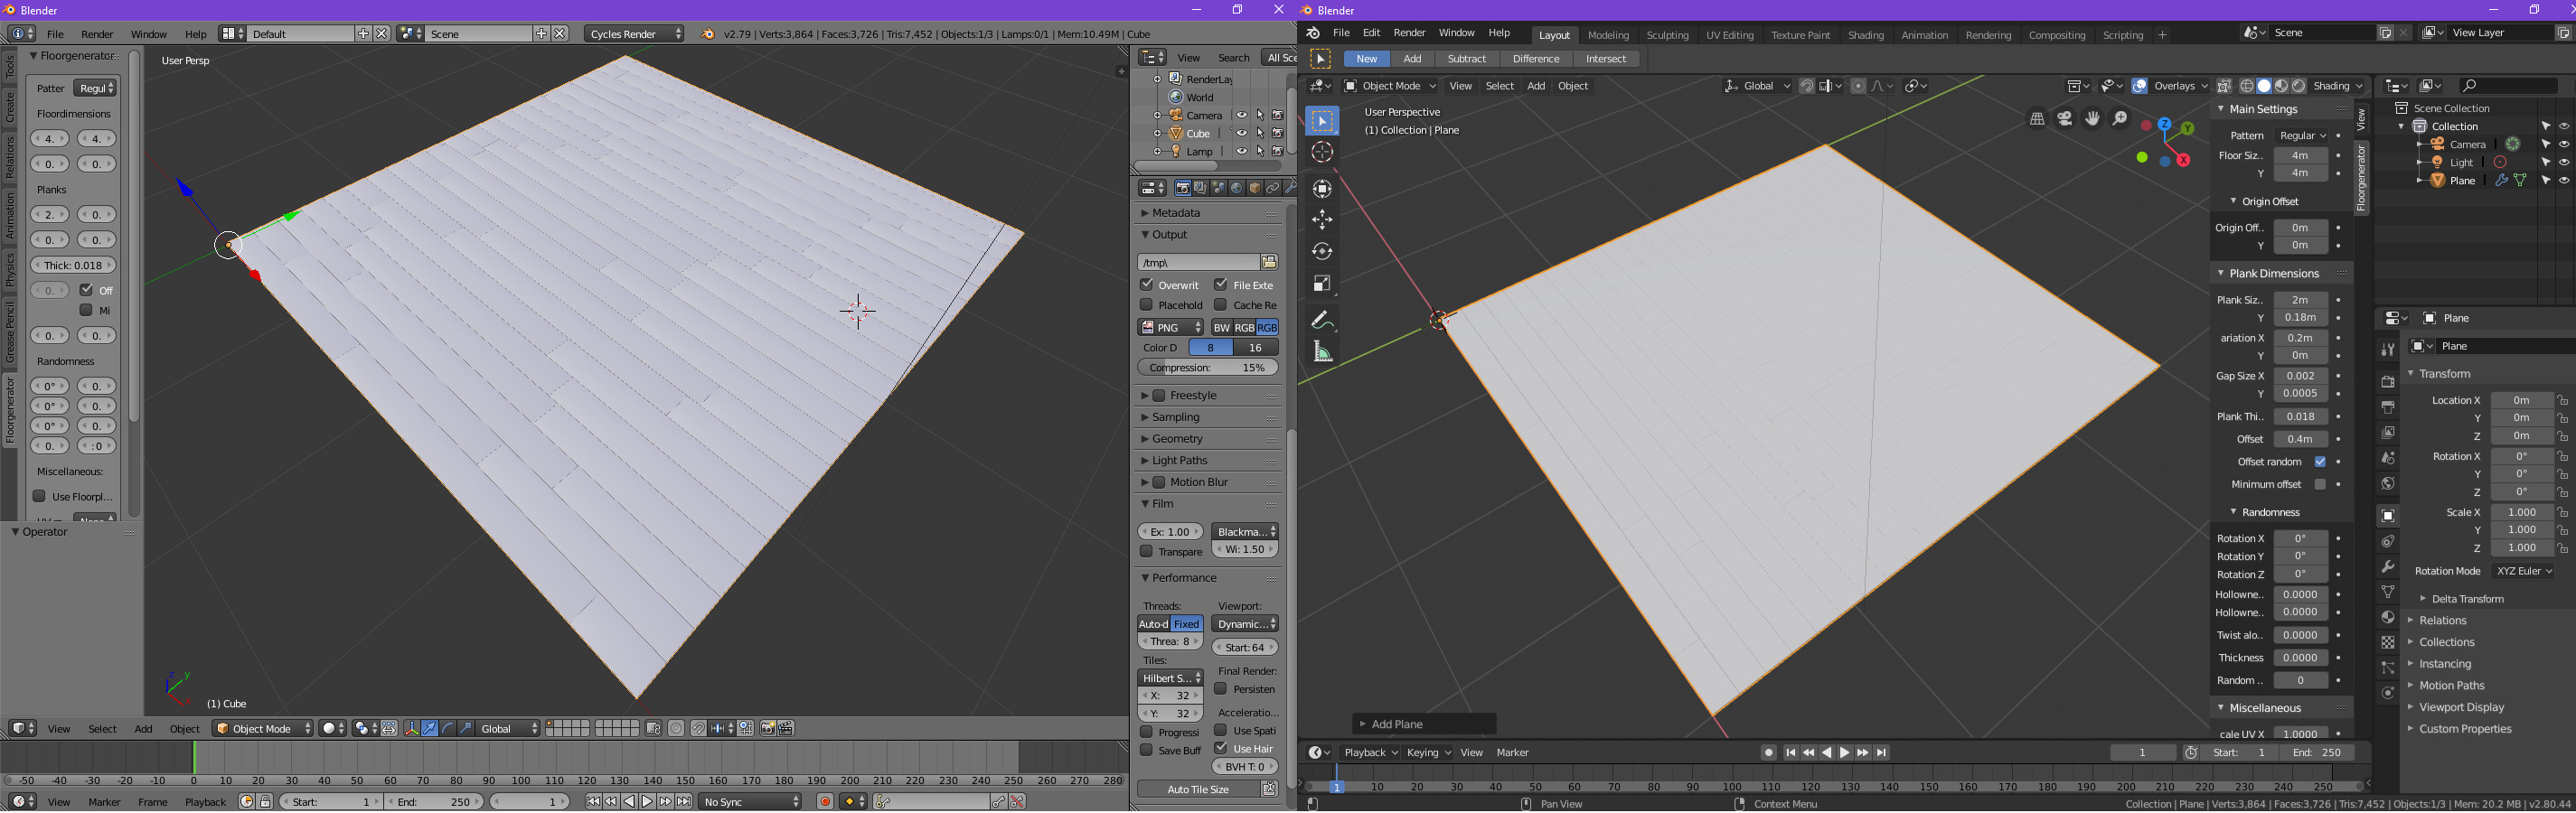Switch to the UV Editing workspace tab

pos(1729,35)
